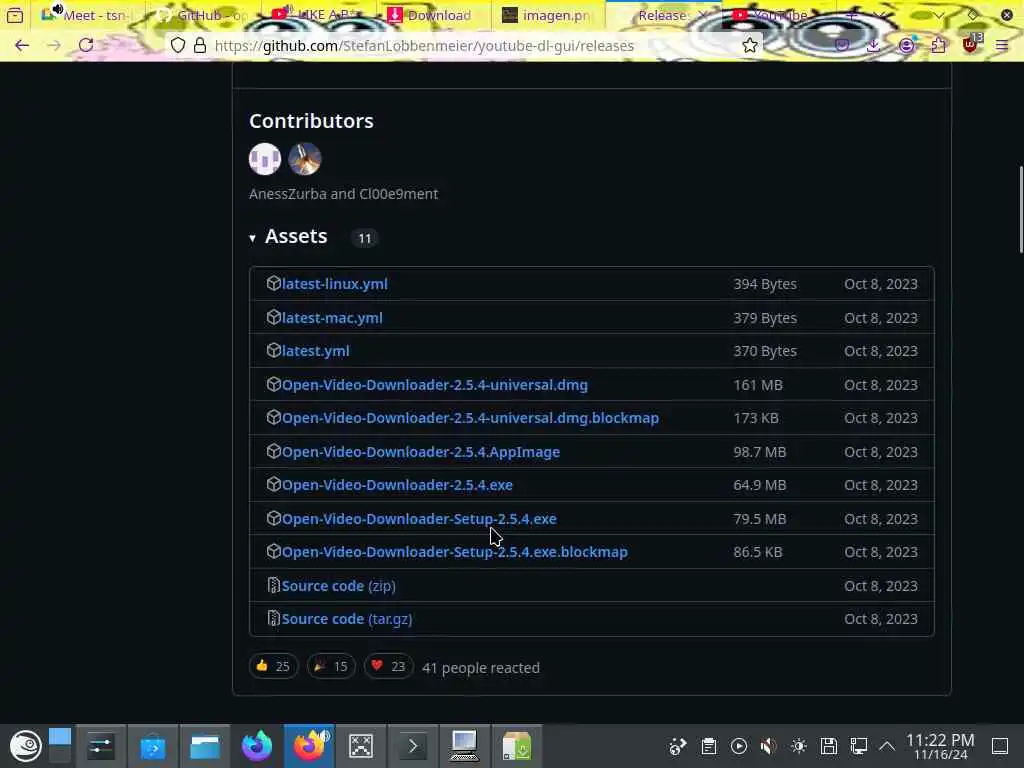Open Firefox Developer Edition in taskbar
This screenshot has width=1024, height=768.
click(257, 746)
